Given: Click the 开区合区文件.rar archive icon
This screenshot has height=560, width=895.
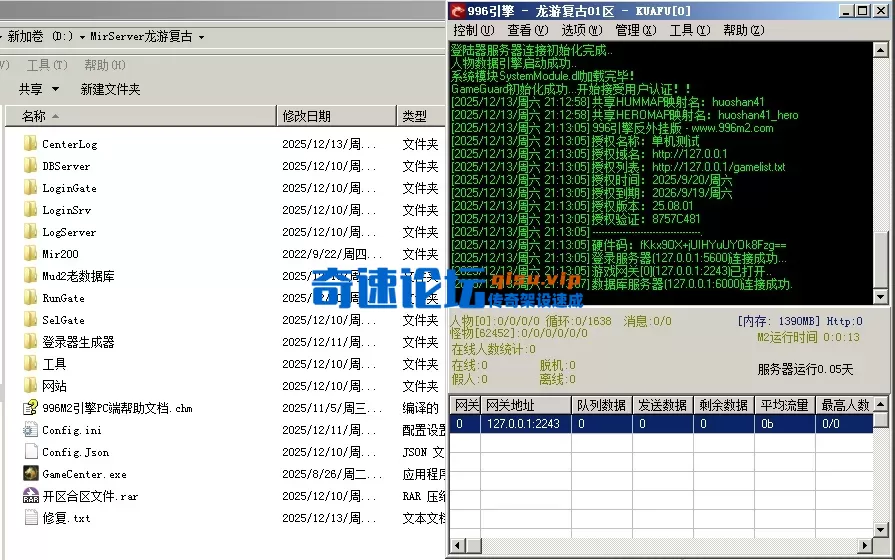Looking at the screenshot, I should pos(30,495).
